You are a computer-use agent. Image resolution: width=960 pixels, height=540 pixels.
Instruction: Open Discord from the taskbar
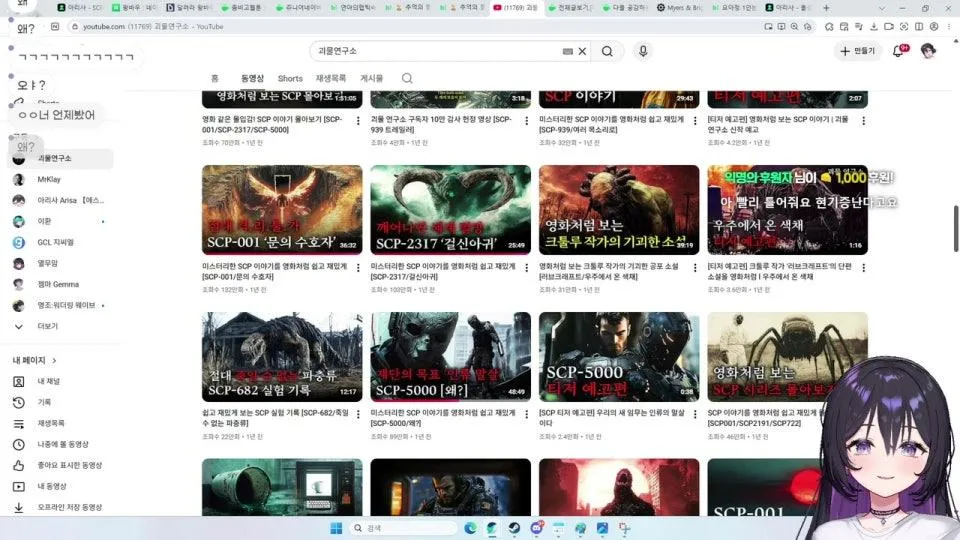[x=536, y=528]
